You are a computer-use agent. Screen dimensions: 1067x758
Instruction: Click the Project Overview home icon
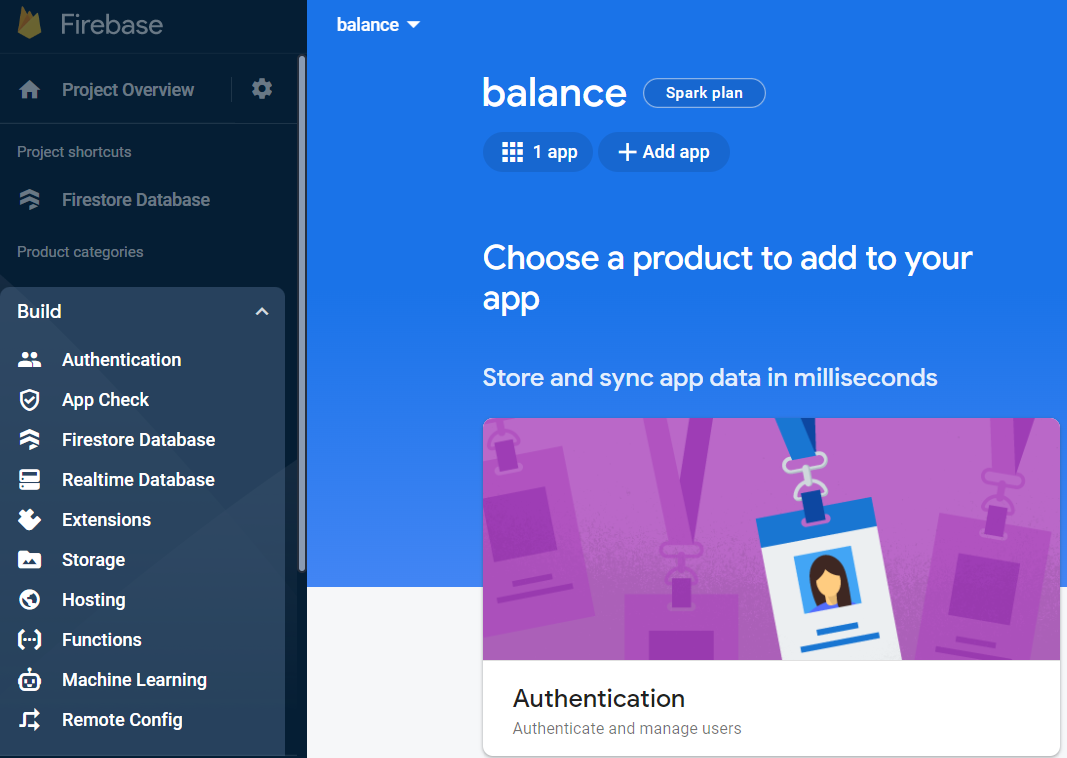29,89
